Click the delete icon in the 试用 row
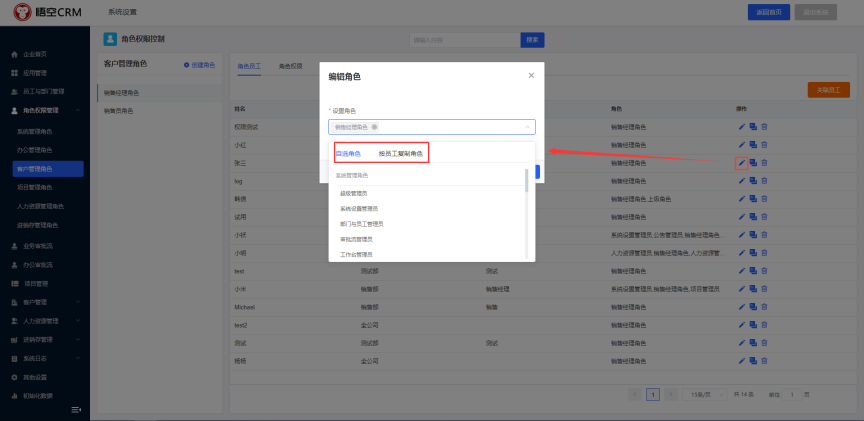This screenshot has height=421, width=864. coord(764,217)
